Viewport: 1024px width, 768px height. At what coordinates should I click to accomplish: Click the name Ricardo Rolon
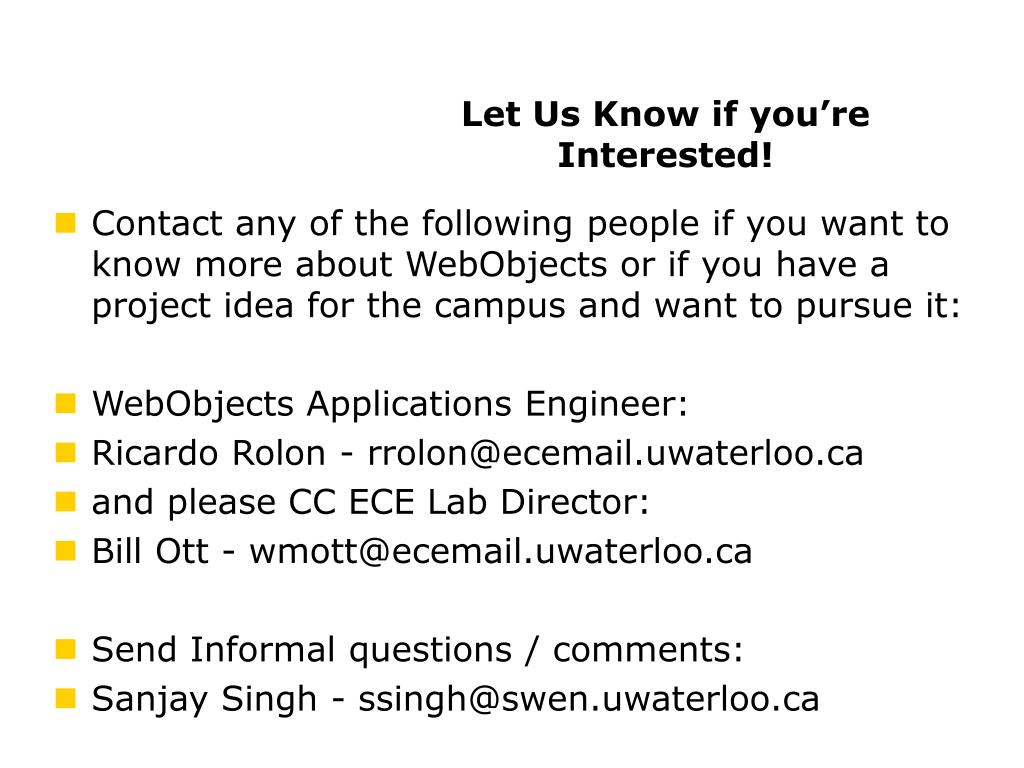click(x=208, y=453)
